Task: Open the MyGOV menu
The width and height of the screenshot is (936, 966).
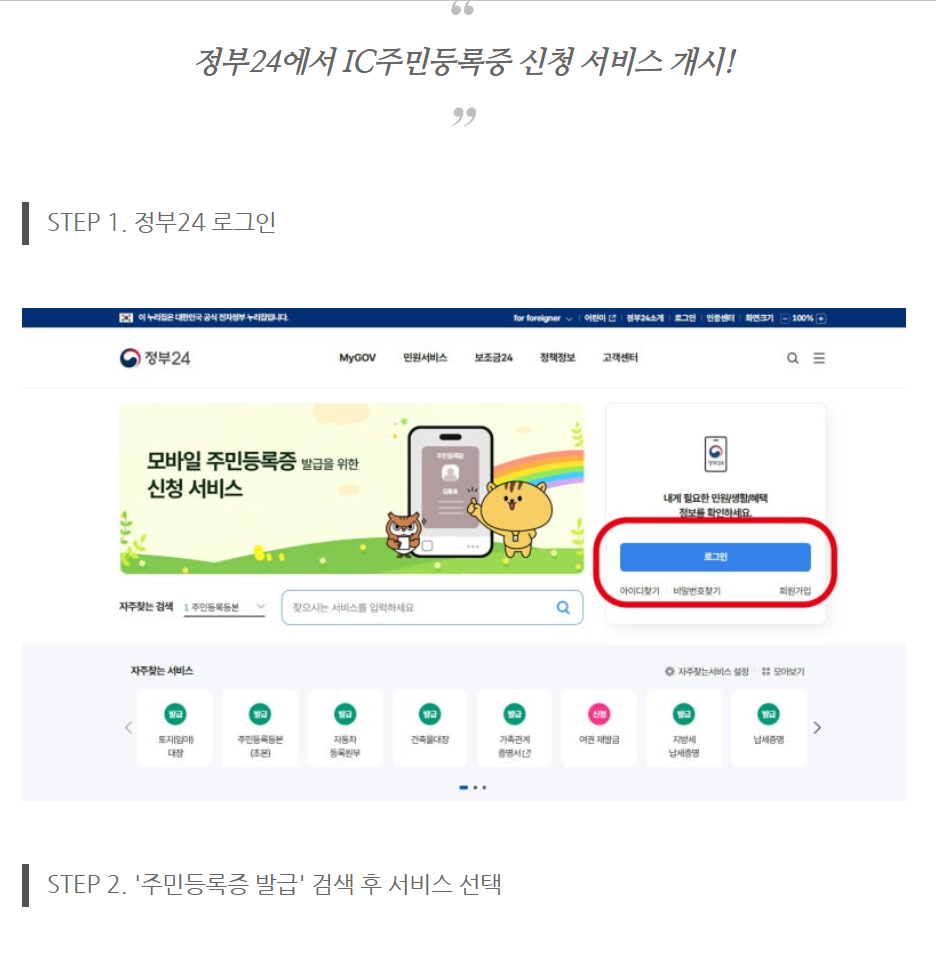Action: (357, 358)
